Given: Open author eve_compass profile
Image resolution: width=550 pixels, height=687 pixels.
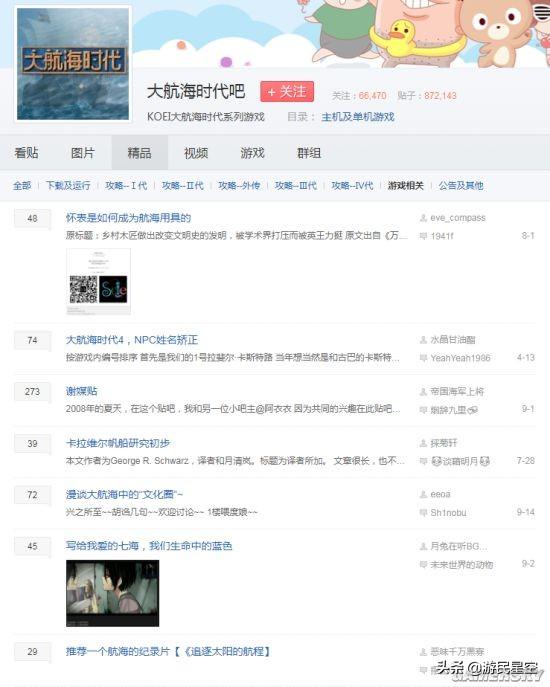Looking at the screenshot, I should [x=458, y=218].
